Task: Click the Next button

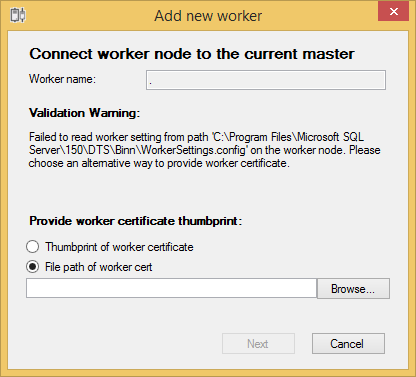Action: pyautogui.click(x=258, y=344)
